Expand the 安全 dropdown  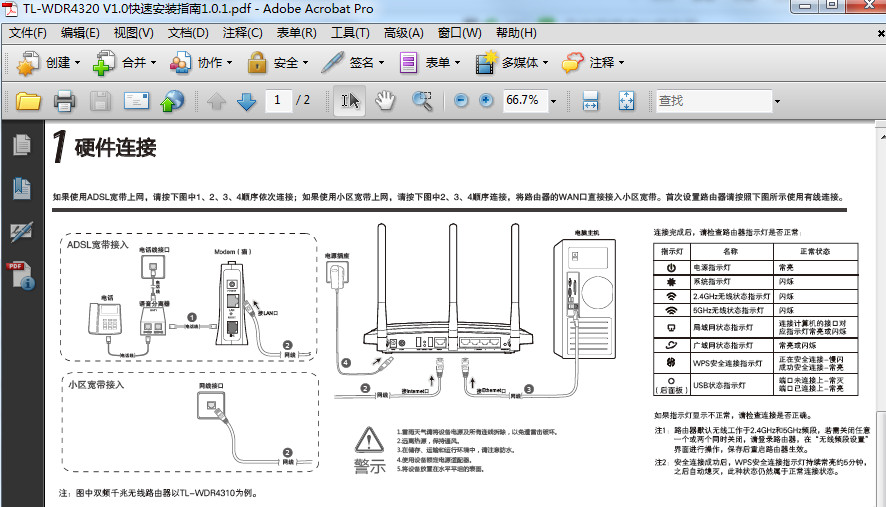coord(305,63)
